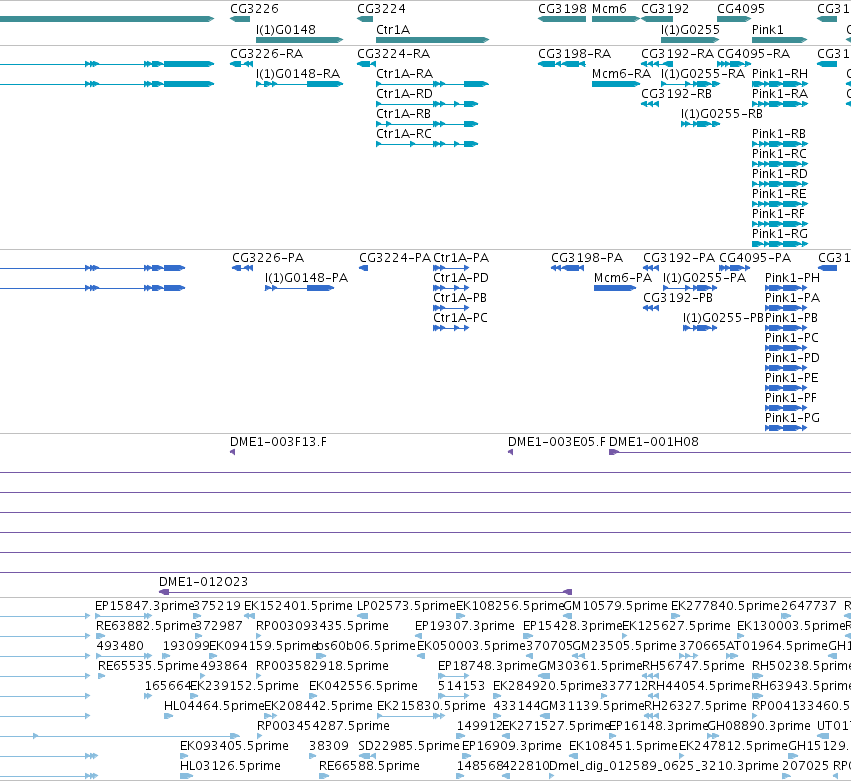Click the RE63882.5prime EST label
The height and width of the screenshot is (781, 851).
145,626
